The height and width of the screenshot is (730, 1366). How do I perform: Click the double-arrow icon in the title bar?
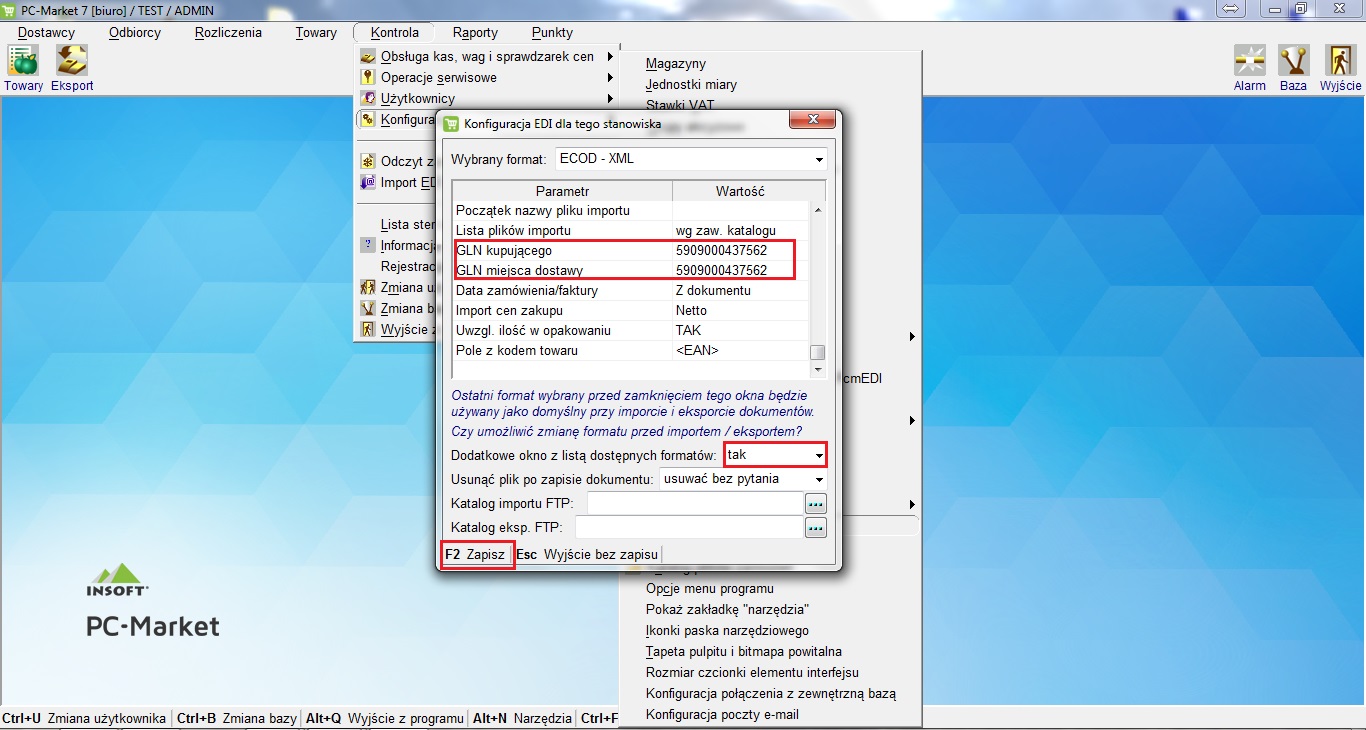pyautogui.click(x=1231, y=9)
